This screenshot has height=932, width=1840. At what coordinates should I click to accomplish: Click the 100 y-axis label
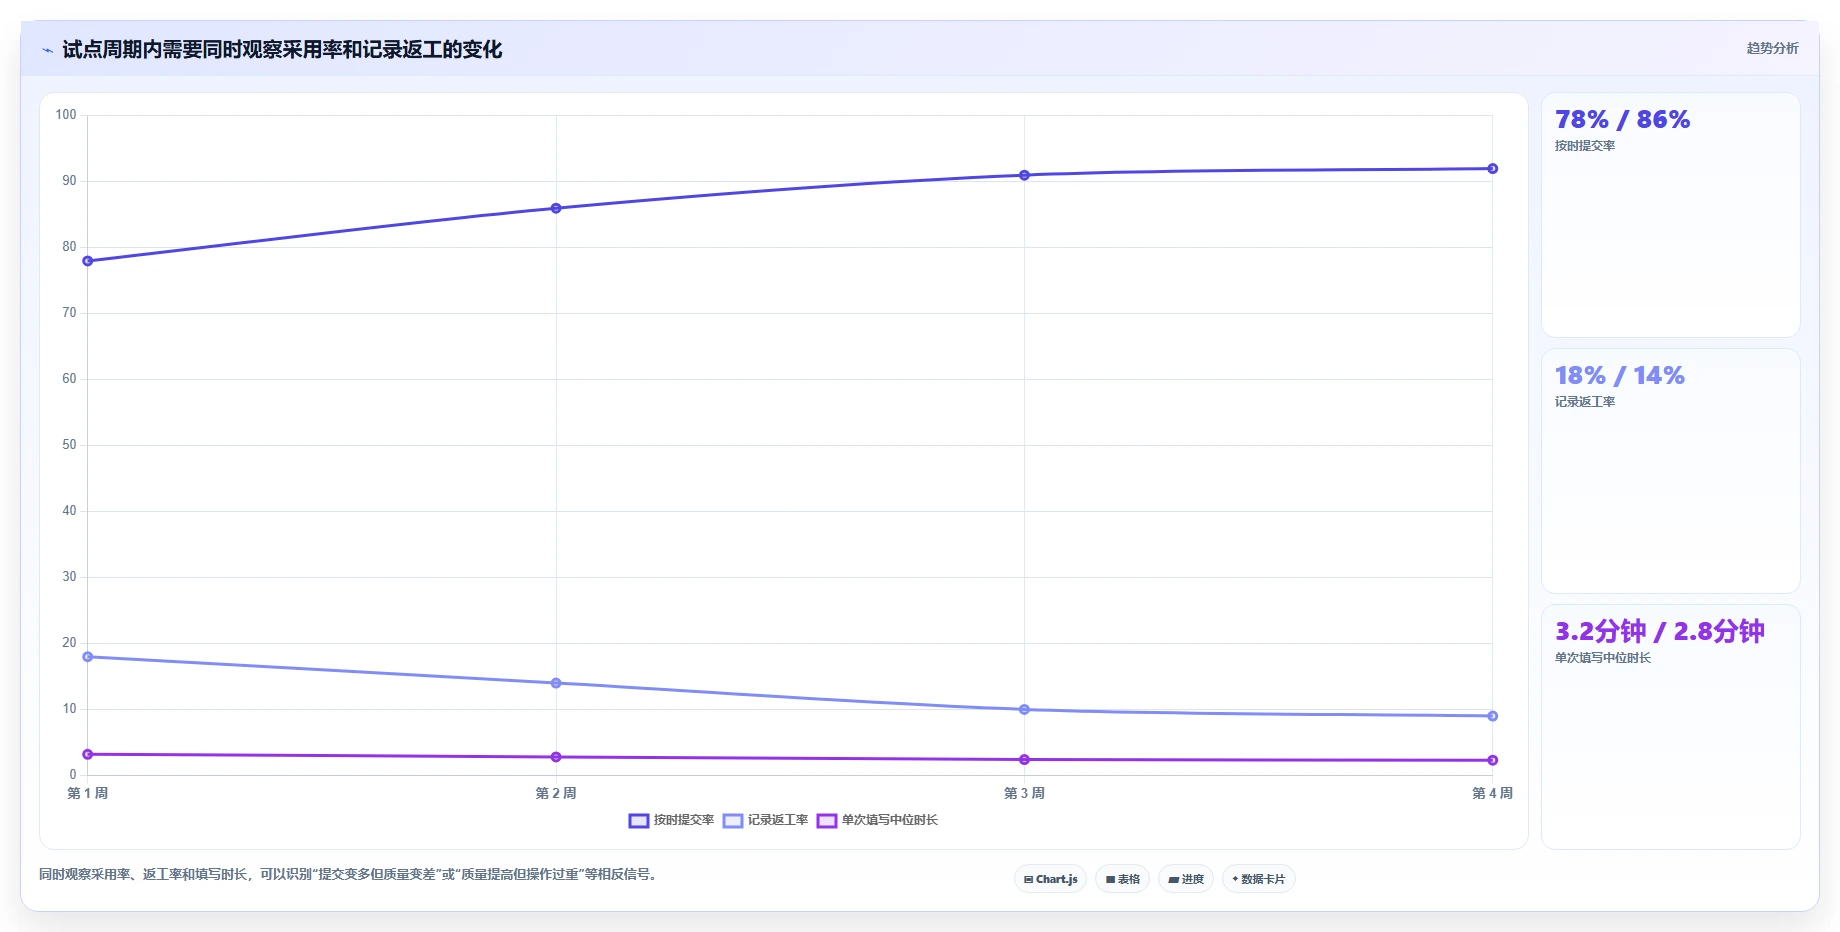[x=66, y=115]
